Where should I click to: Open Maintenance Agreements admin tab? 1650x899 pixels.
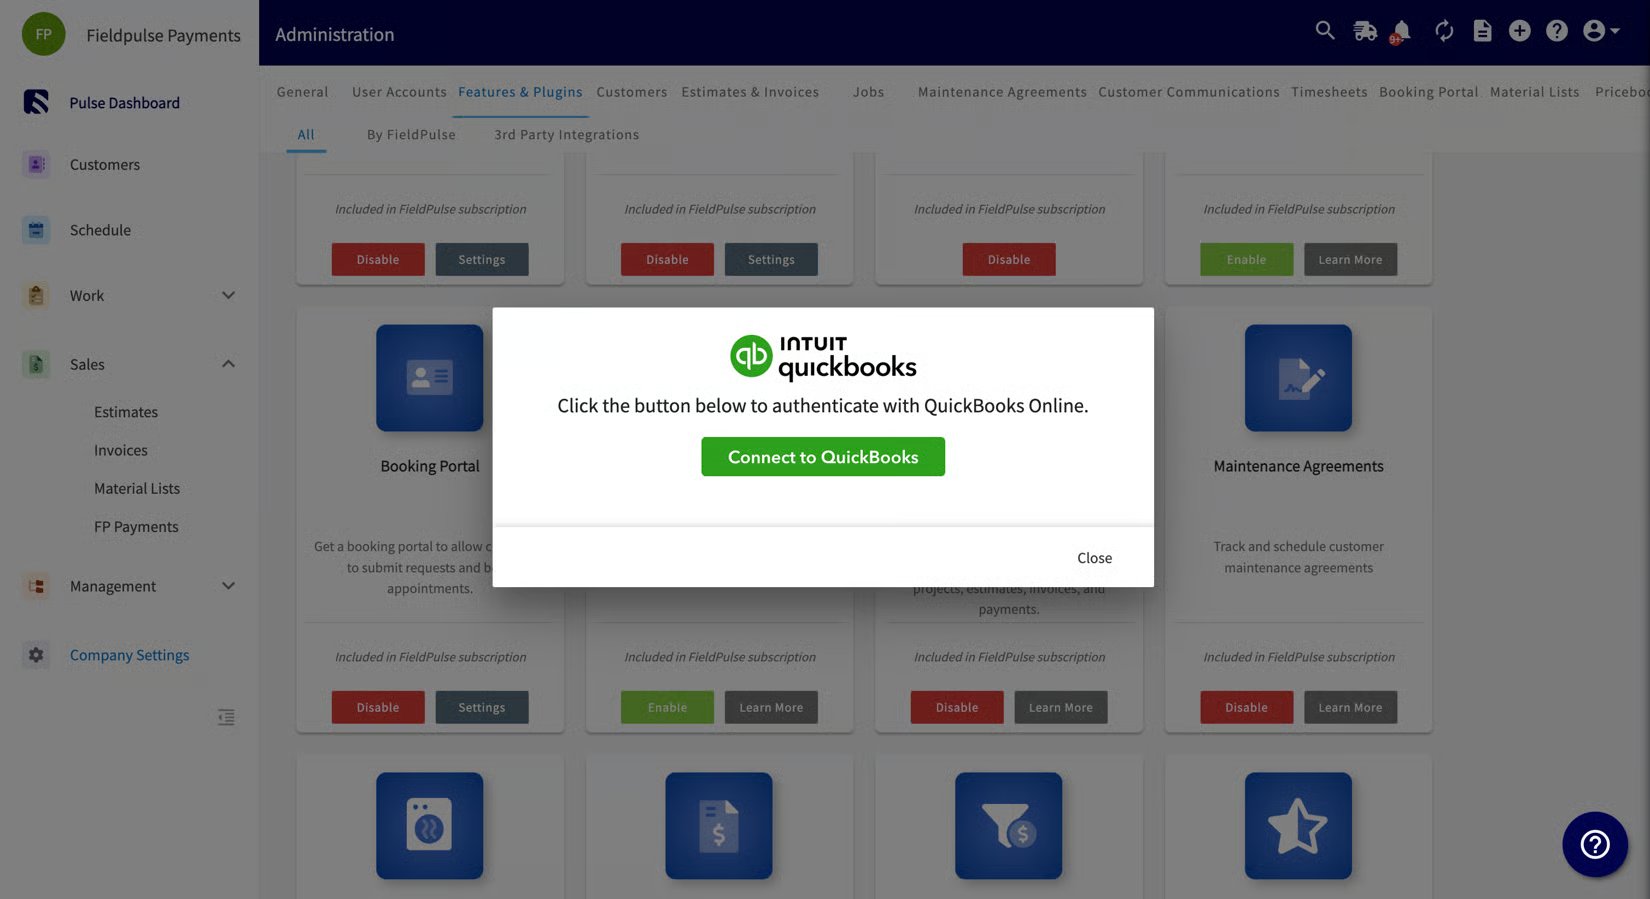click(1002, 92)
